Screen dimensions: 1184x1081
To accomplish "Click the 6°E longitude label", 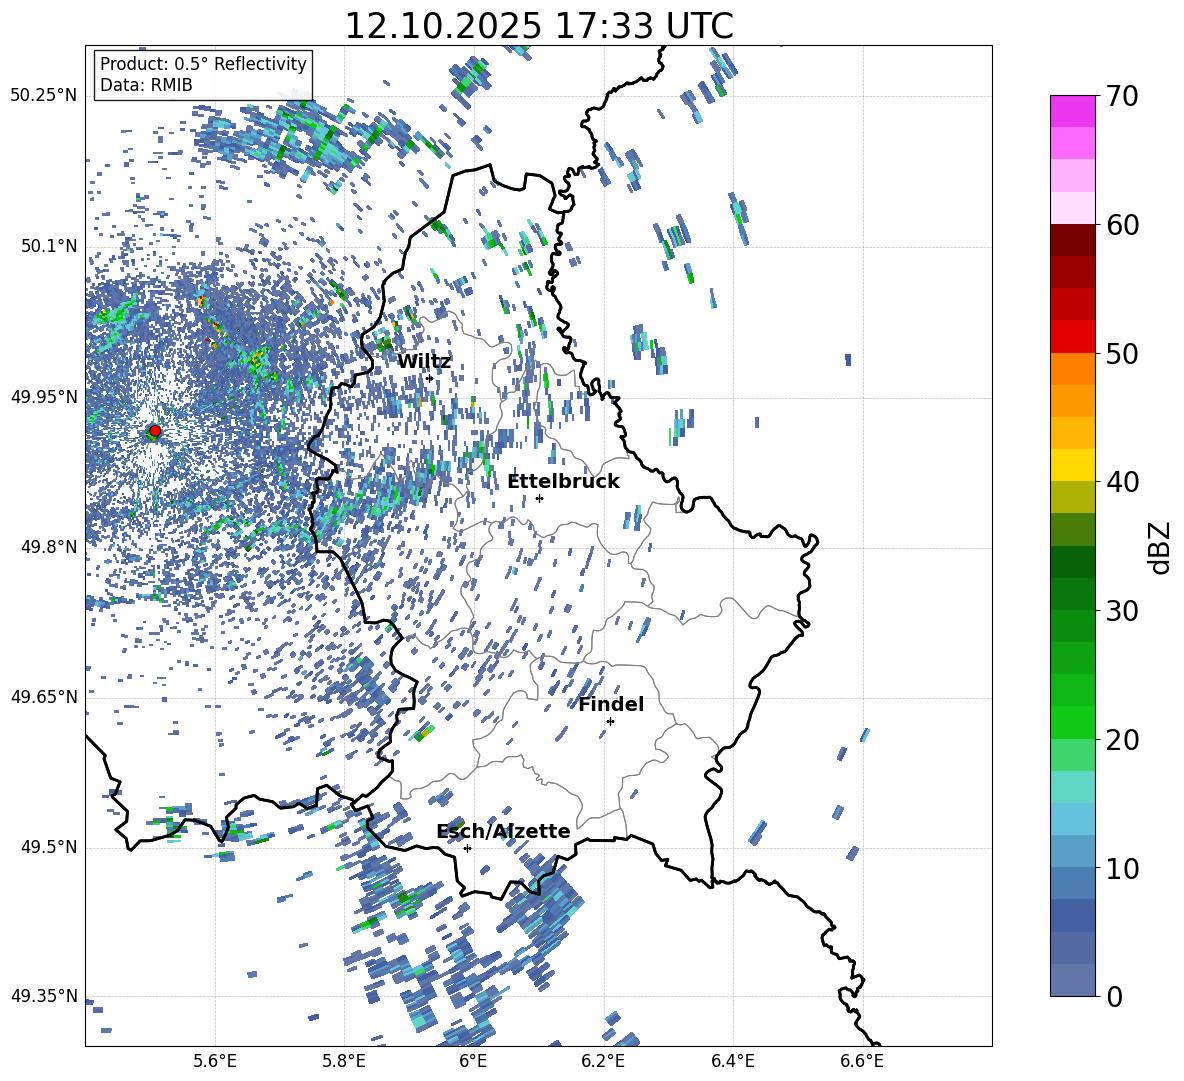I will pos(473,1061).
